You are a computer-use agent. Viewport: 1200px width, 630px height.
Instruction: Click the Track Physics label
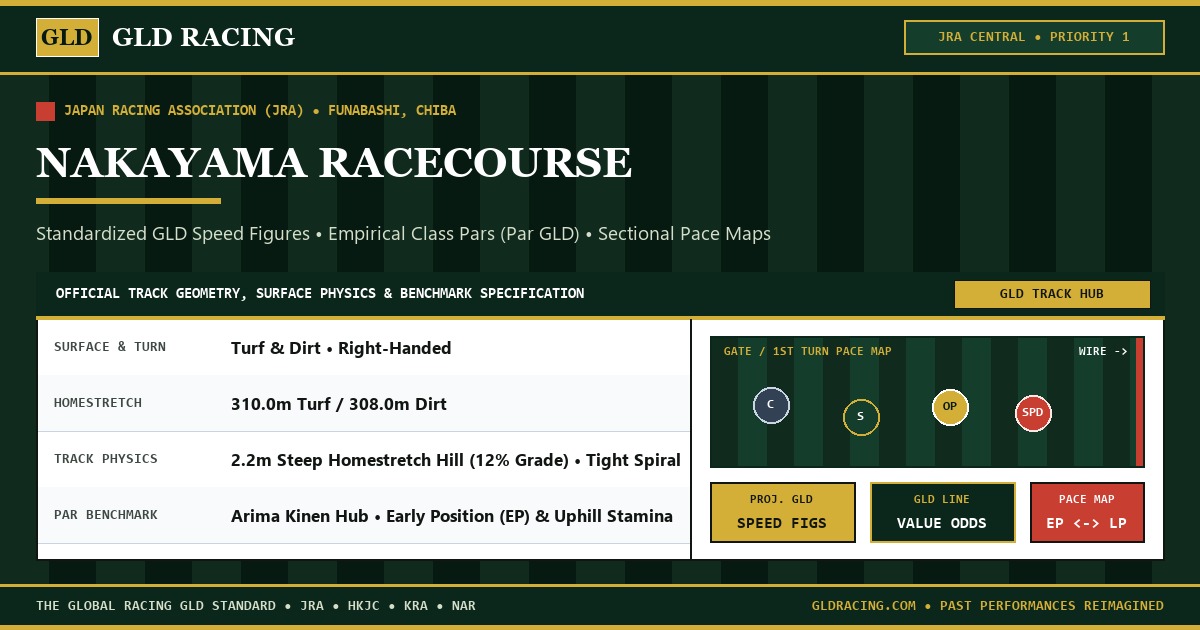106,459
